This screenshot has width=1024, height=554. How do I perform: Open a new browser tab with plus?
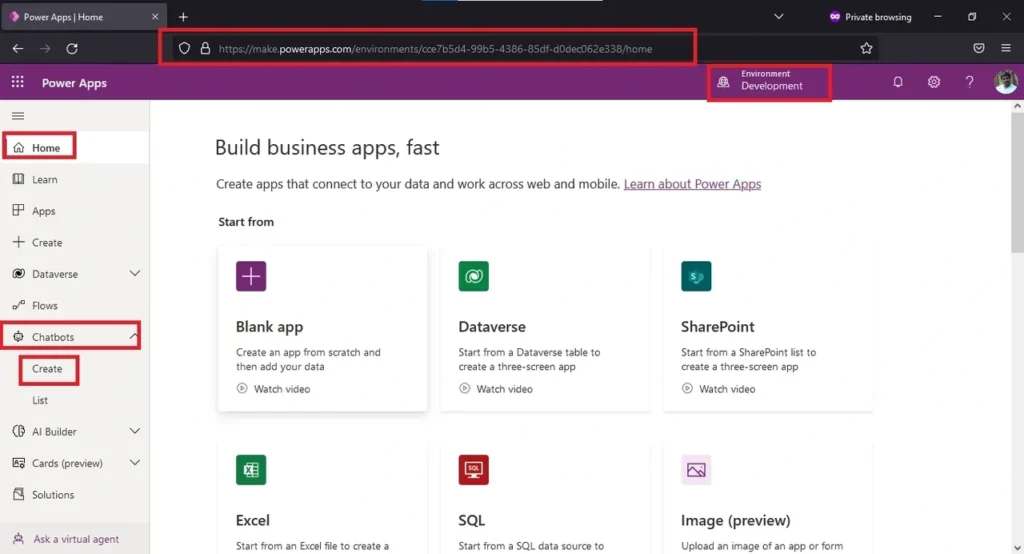[x=183, y=17]
